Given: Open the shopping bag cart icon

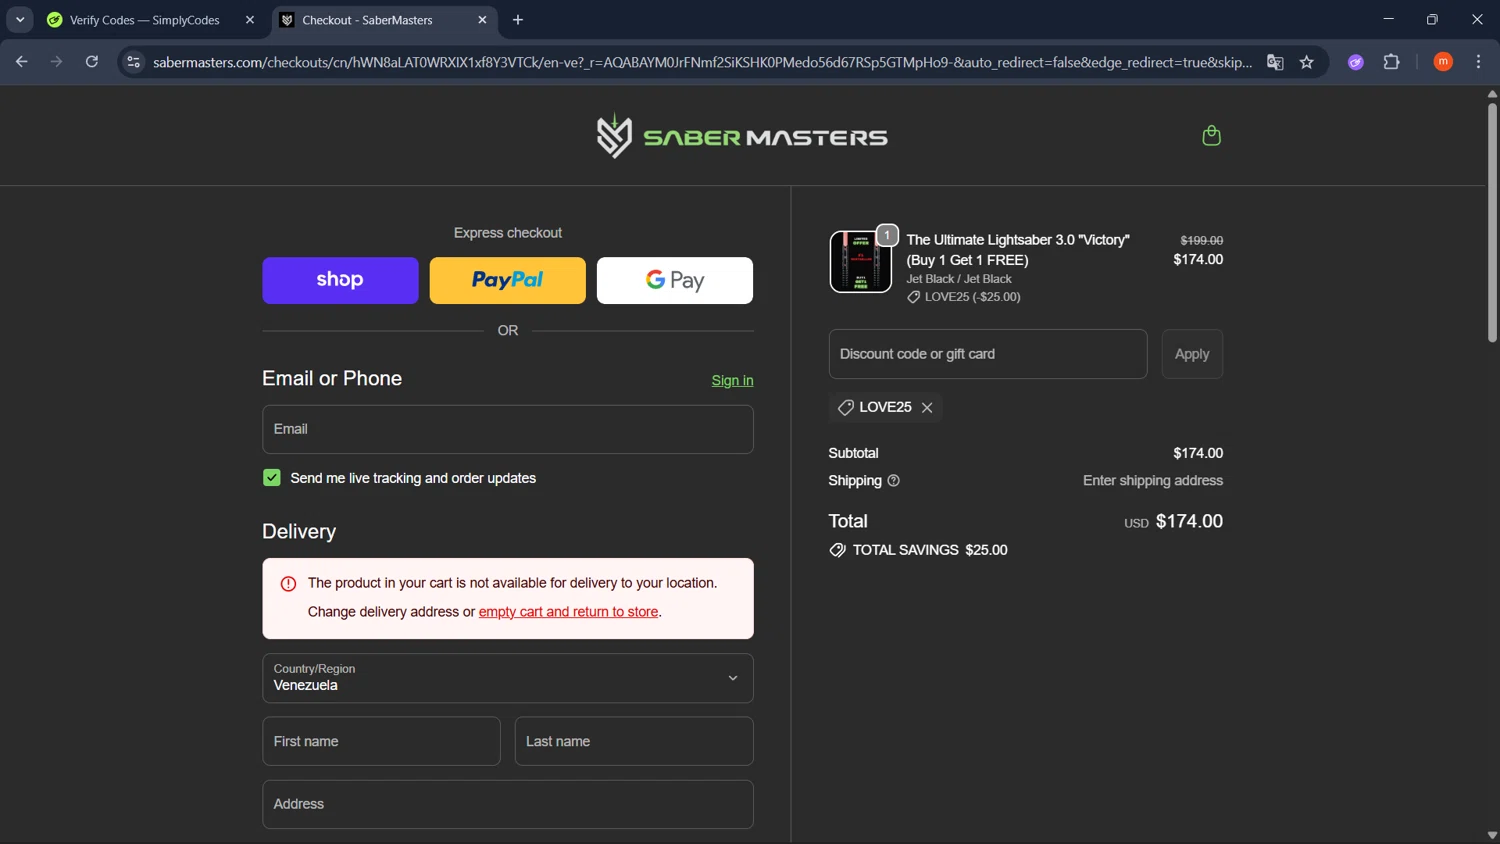Looking at the screenshot, I should [x=1211, y=136].
